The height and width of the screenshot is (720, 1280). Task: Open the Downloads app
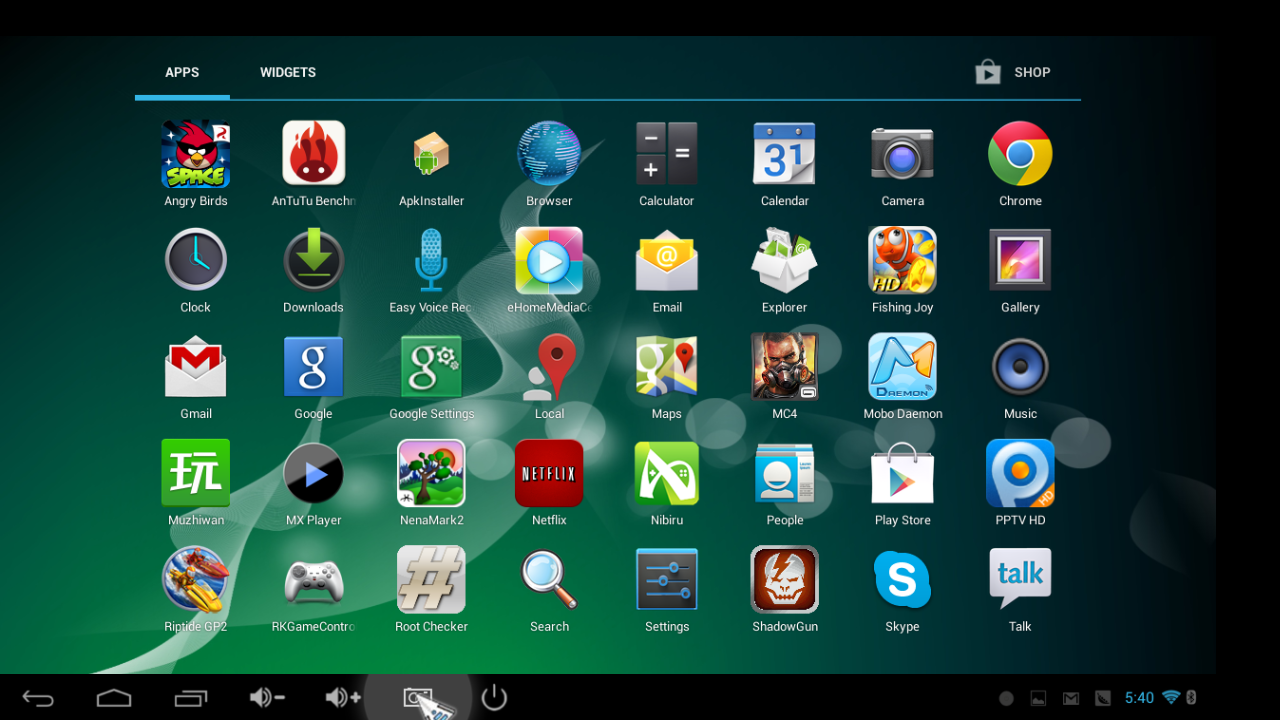[x=314, y=260]
